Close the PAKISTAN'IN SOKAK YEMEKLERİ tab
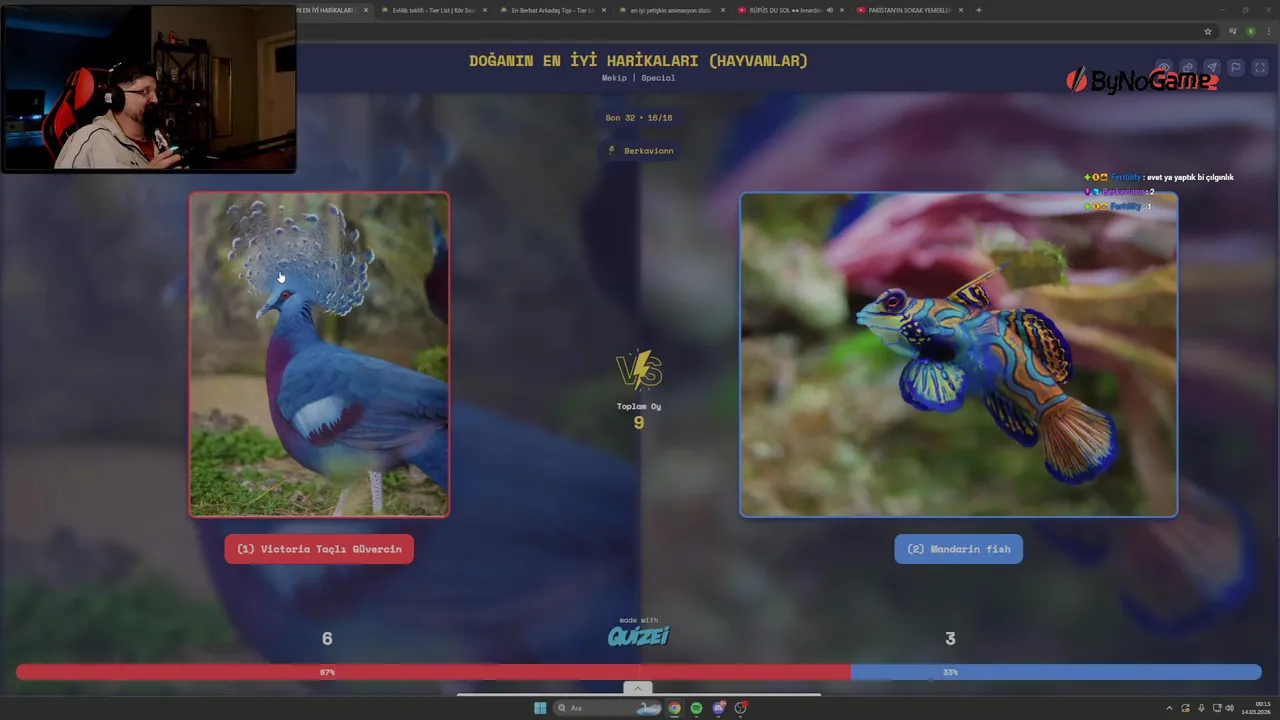1280x720 pixels. click(961, 10)
